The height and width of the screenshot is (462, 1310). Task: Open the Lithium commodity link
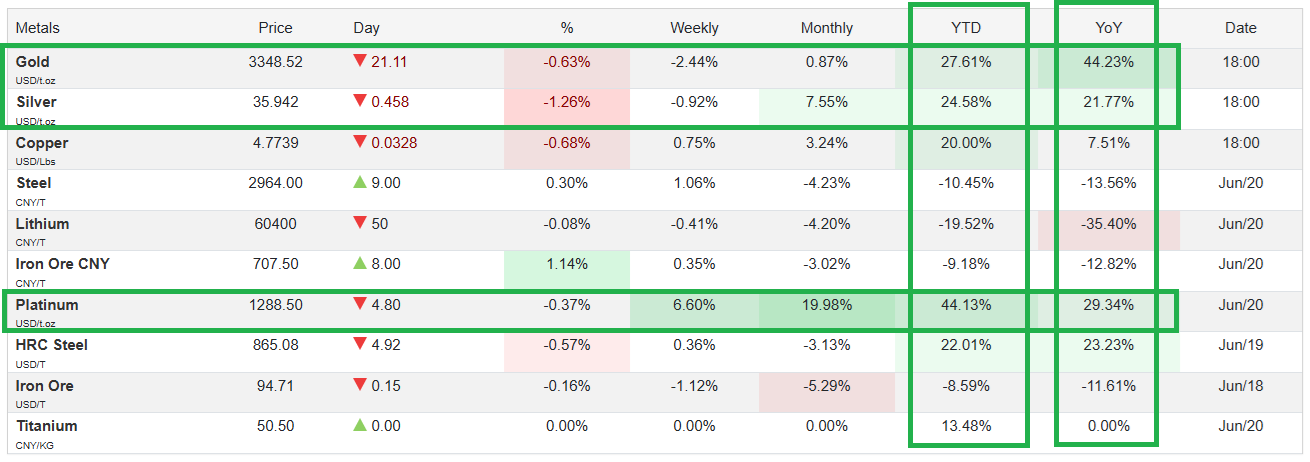pyautogui.click(x=43, y=224)
